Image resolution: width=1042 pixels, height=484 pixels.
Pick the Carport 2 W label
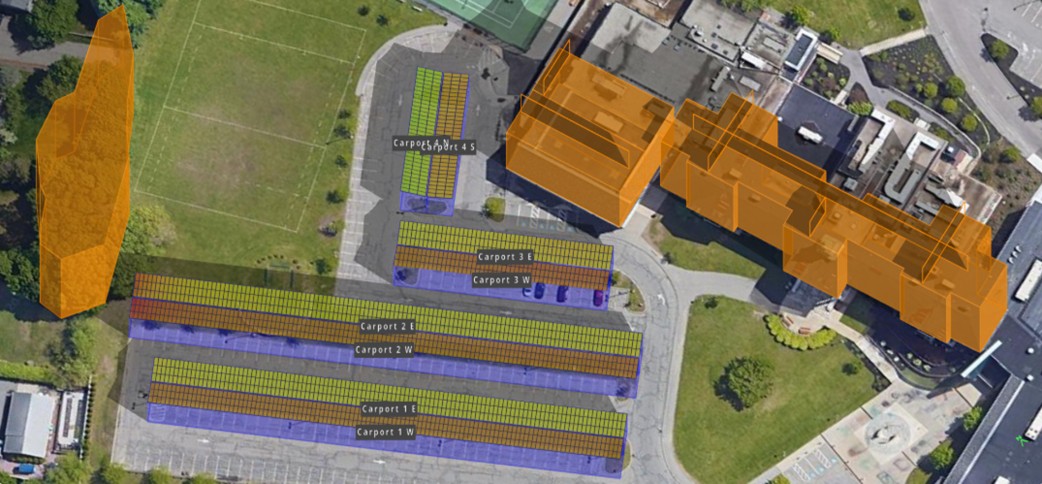click(384, 350)
